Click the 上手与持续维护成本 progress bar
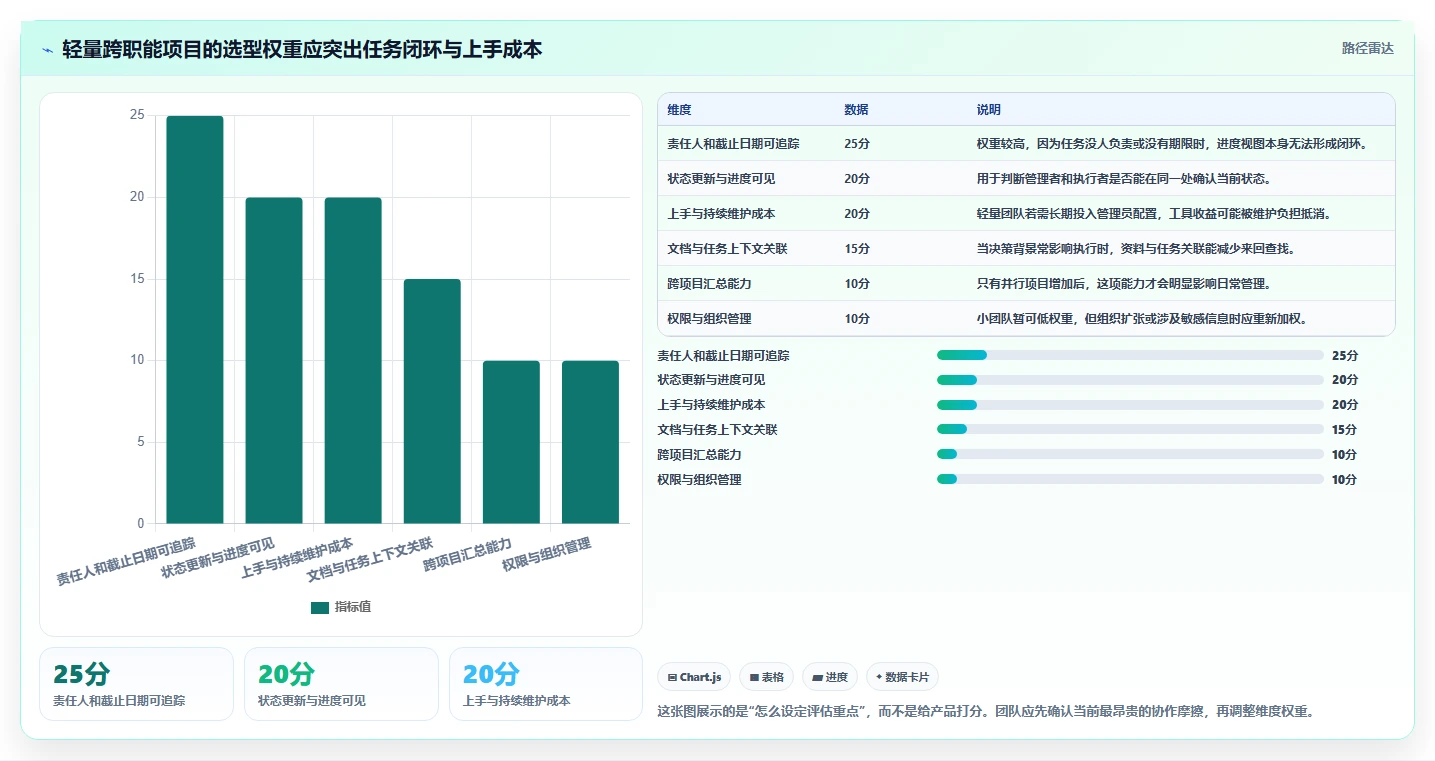 [x=1130, y=405]
